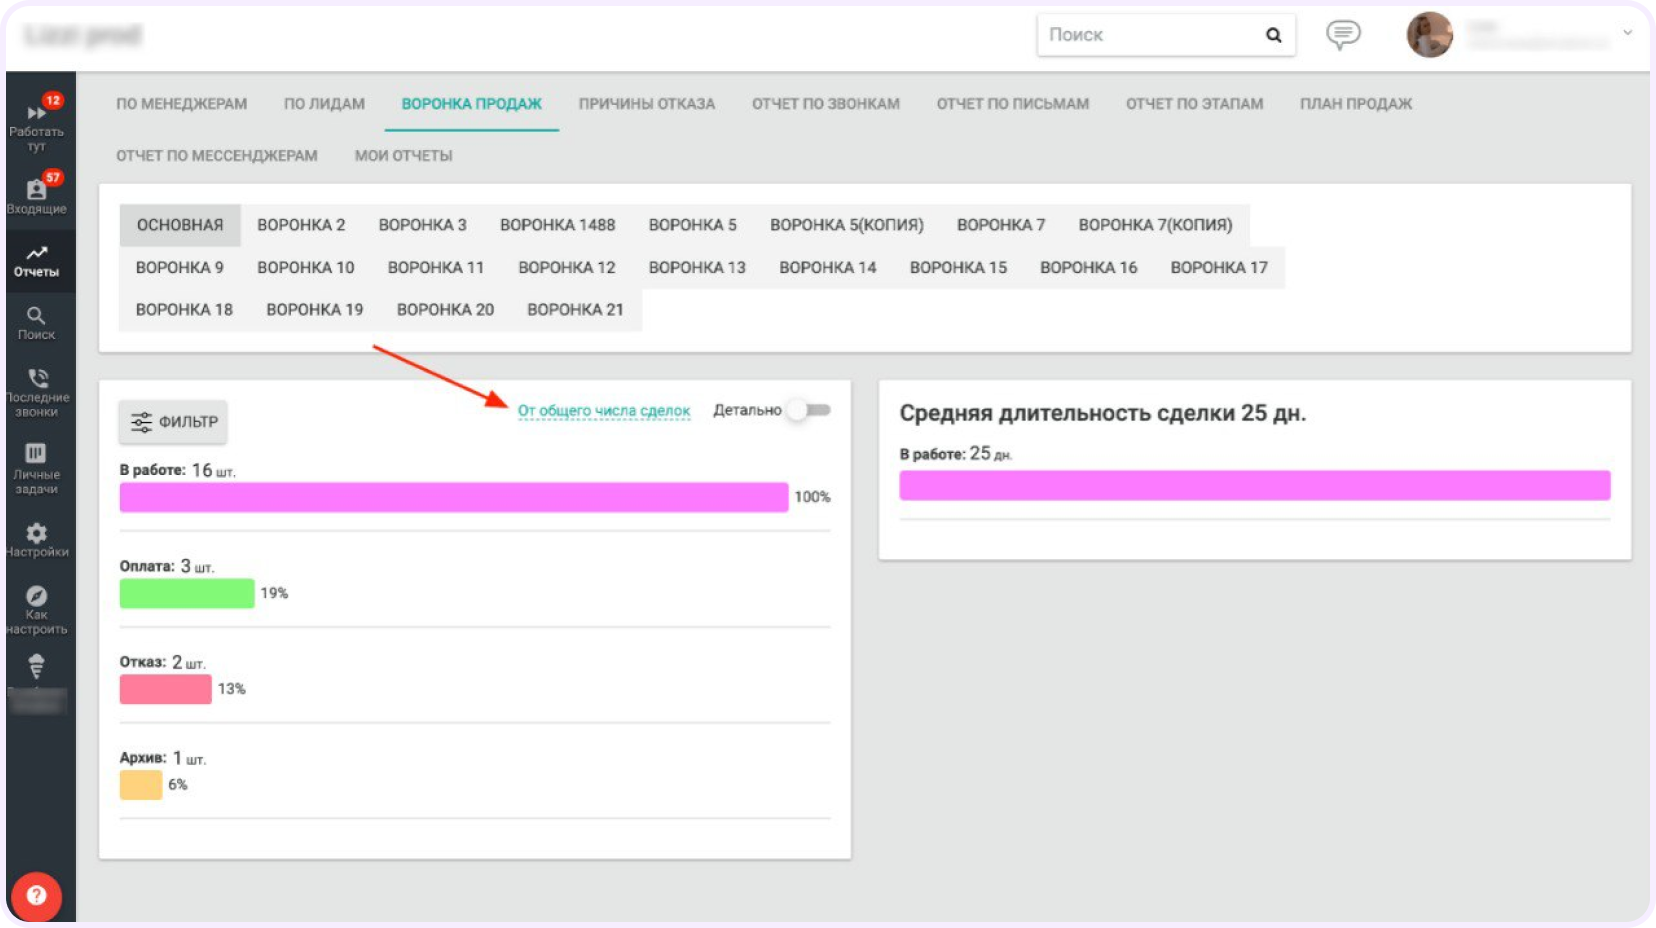Select ВОРОНКА 21 funnel

pos(575,310)
